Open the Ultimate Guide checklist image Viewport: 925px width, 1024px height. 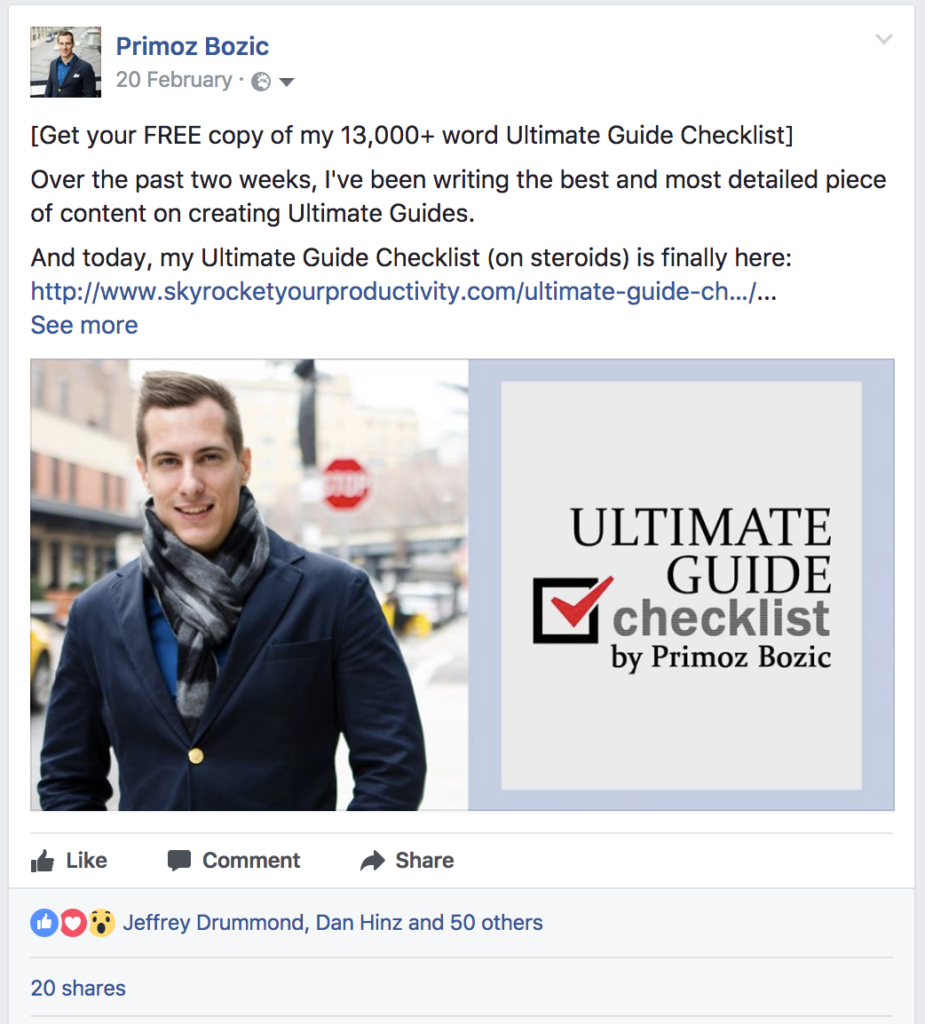pyautogui.click(x=462, y=584)
